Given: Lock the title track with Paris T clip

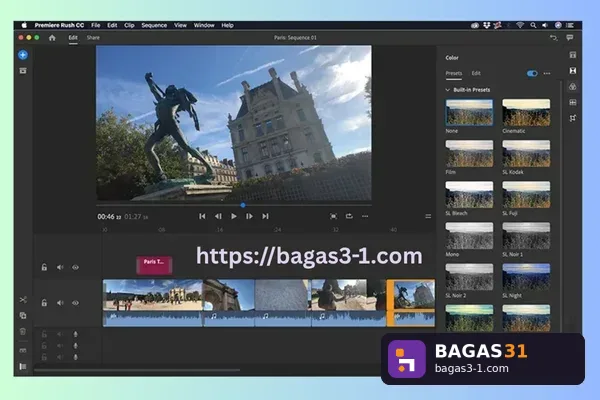Looking at the screenshot, I should pyautogui.click(x=44, y=267).
